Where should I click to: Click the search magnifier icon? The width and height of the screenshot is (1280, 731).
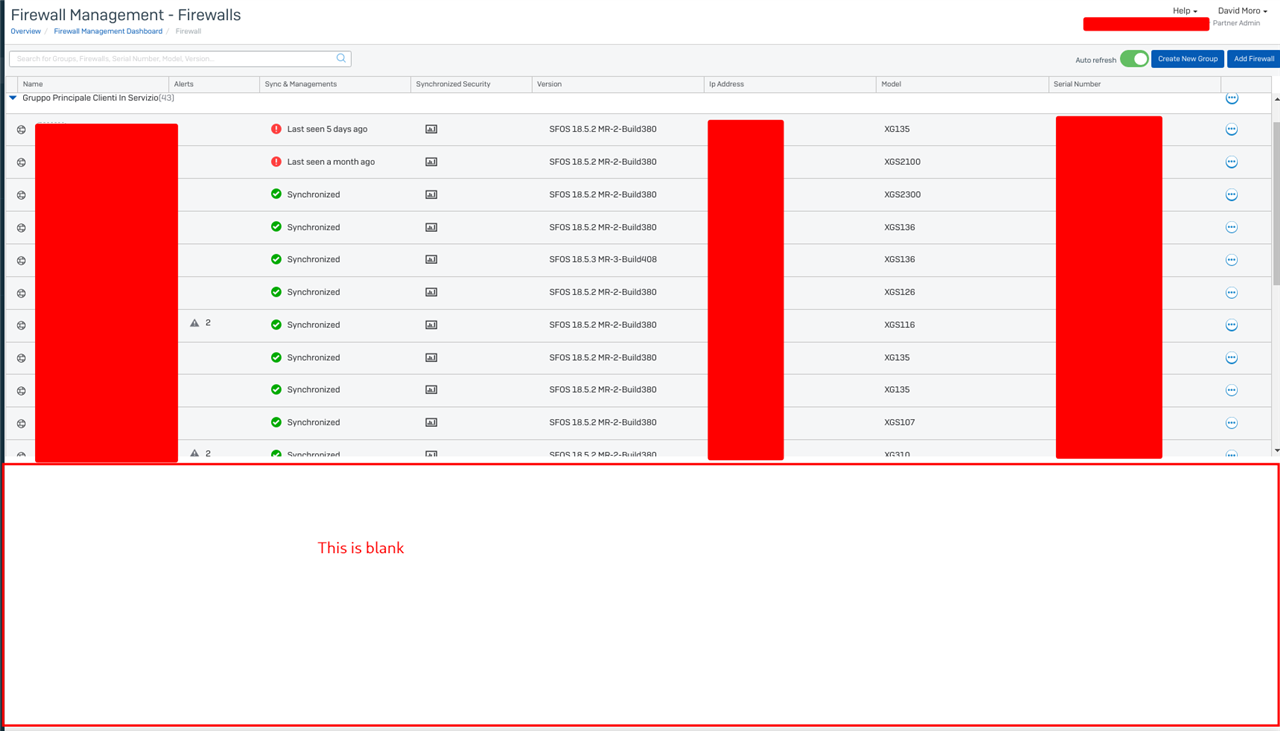tap(341, 58)
